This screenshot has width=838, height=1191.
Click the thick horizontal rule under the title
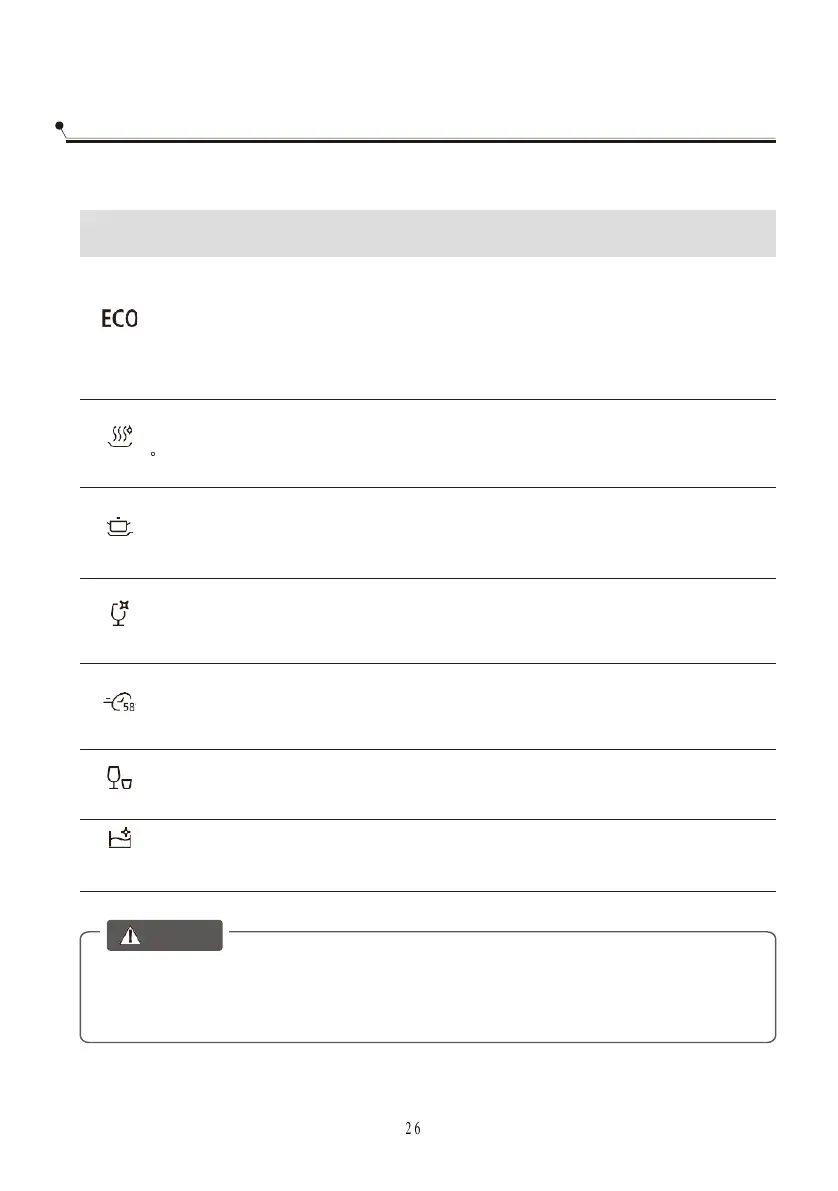[x=420, y=141]
